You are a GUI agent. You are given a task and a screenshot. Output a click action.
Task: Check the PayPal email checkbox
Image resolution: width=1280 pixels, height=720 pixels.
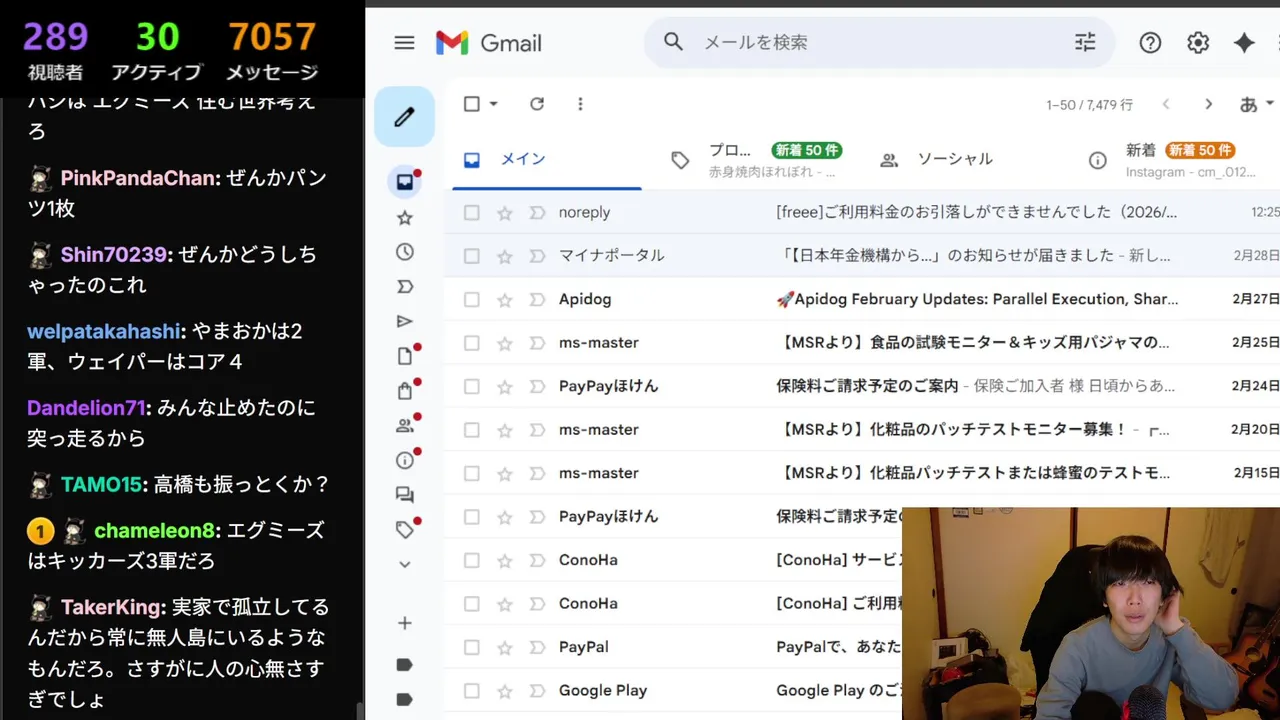coord(472,647)
